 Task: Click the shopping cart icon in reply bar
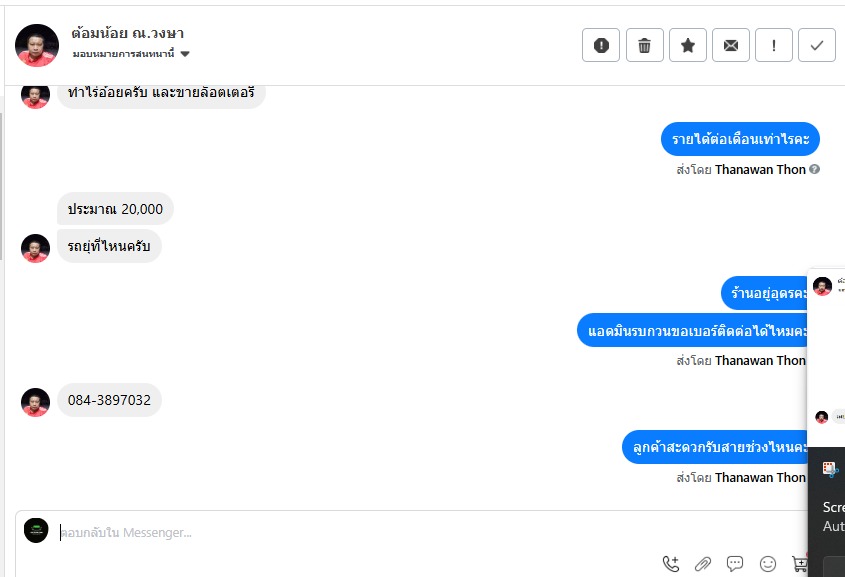[799, 564]
